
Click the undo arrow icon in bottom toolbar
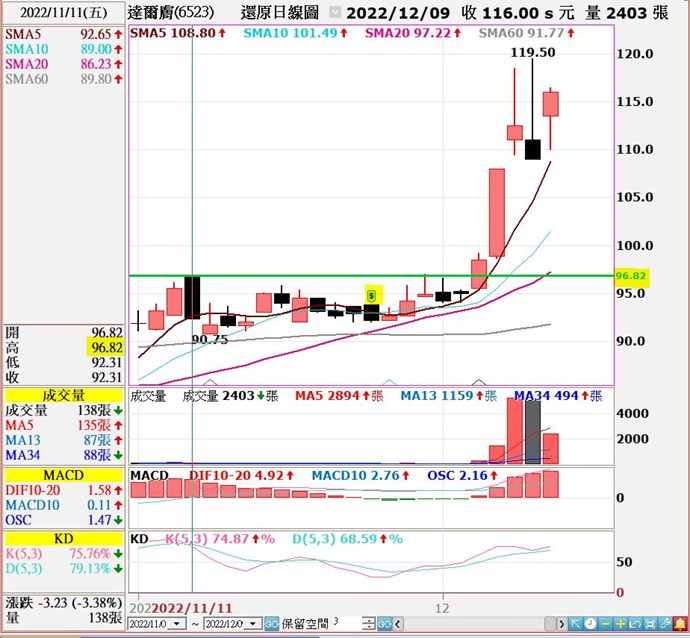tap(635, 624)
